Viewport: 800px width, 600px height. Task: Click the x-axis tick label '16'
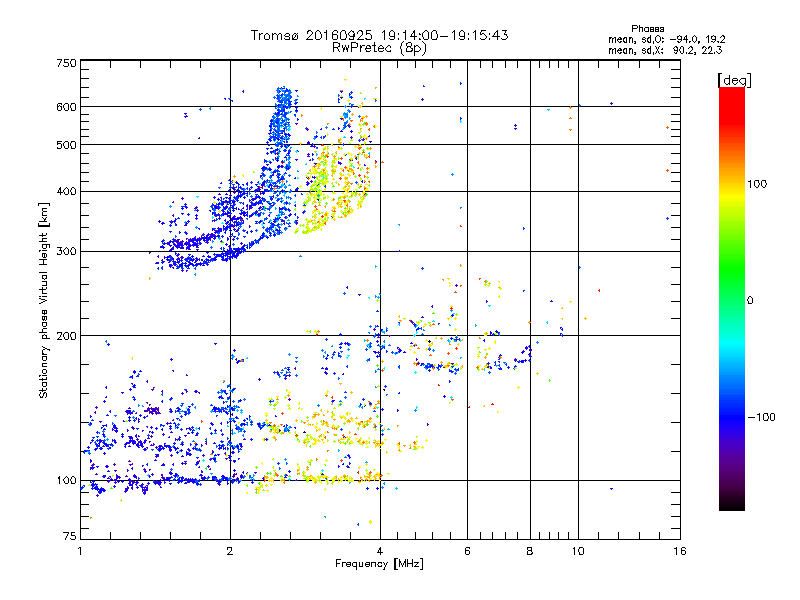680,551
